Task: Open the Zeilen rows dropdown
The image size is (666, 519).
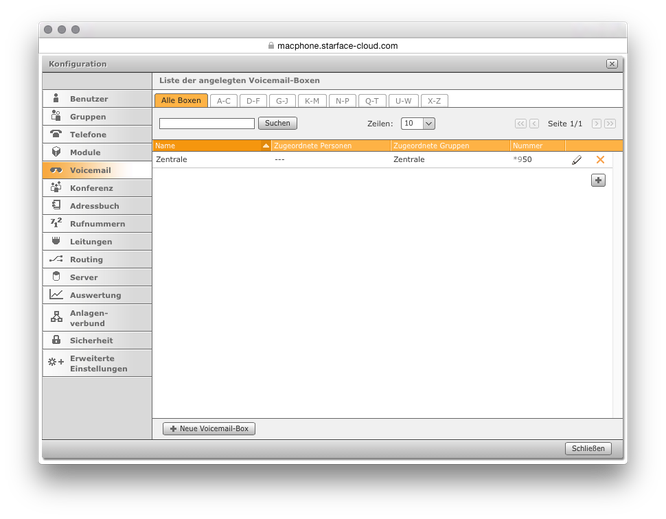Action: tap(429, 124)
